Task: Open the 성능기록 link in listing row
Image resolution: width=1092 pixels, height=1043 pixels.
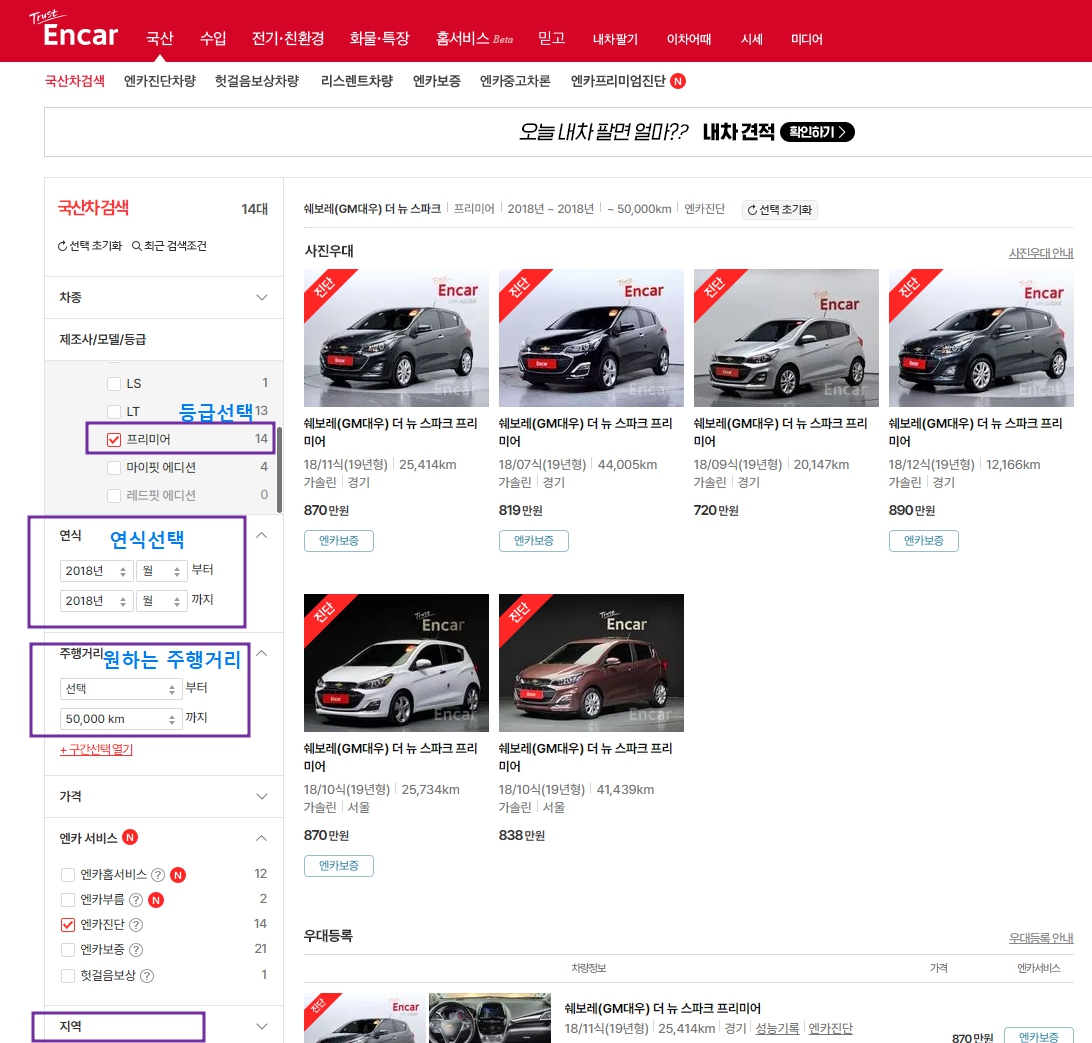Action: click(x=777, y=1028)
